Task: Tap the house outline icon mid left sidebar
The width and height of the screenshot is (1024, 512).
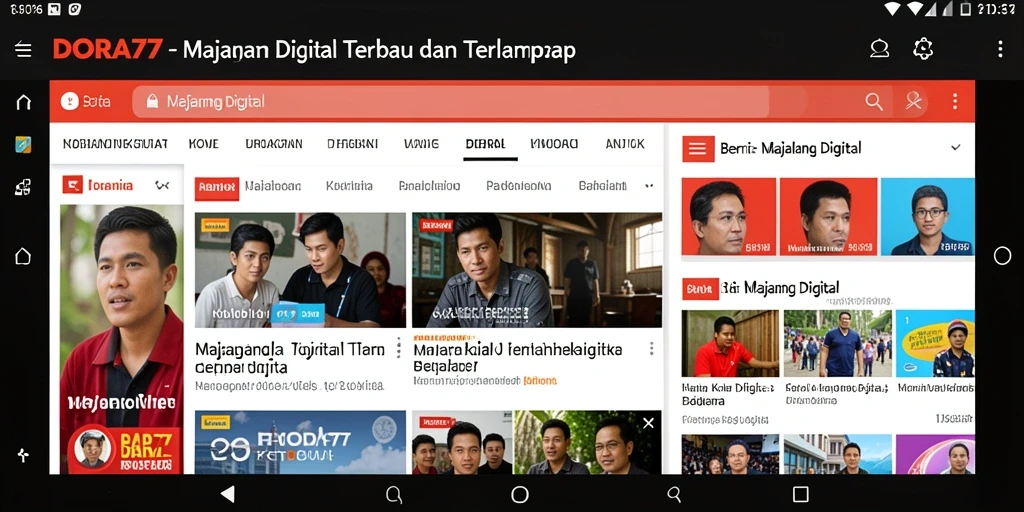Action: (23, 256)
